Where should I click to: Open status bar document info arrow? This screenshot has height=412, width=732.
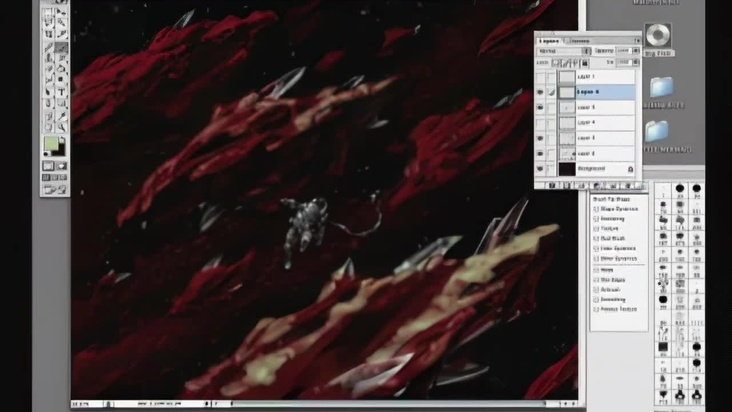(x=207, y=404)
